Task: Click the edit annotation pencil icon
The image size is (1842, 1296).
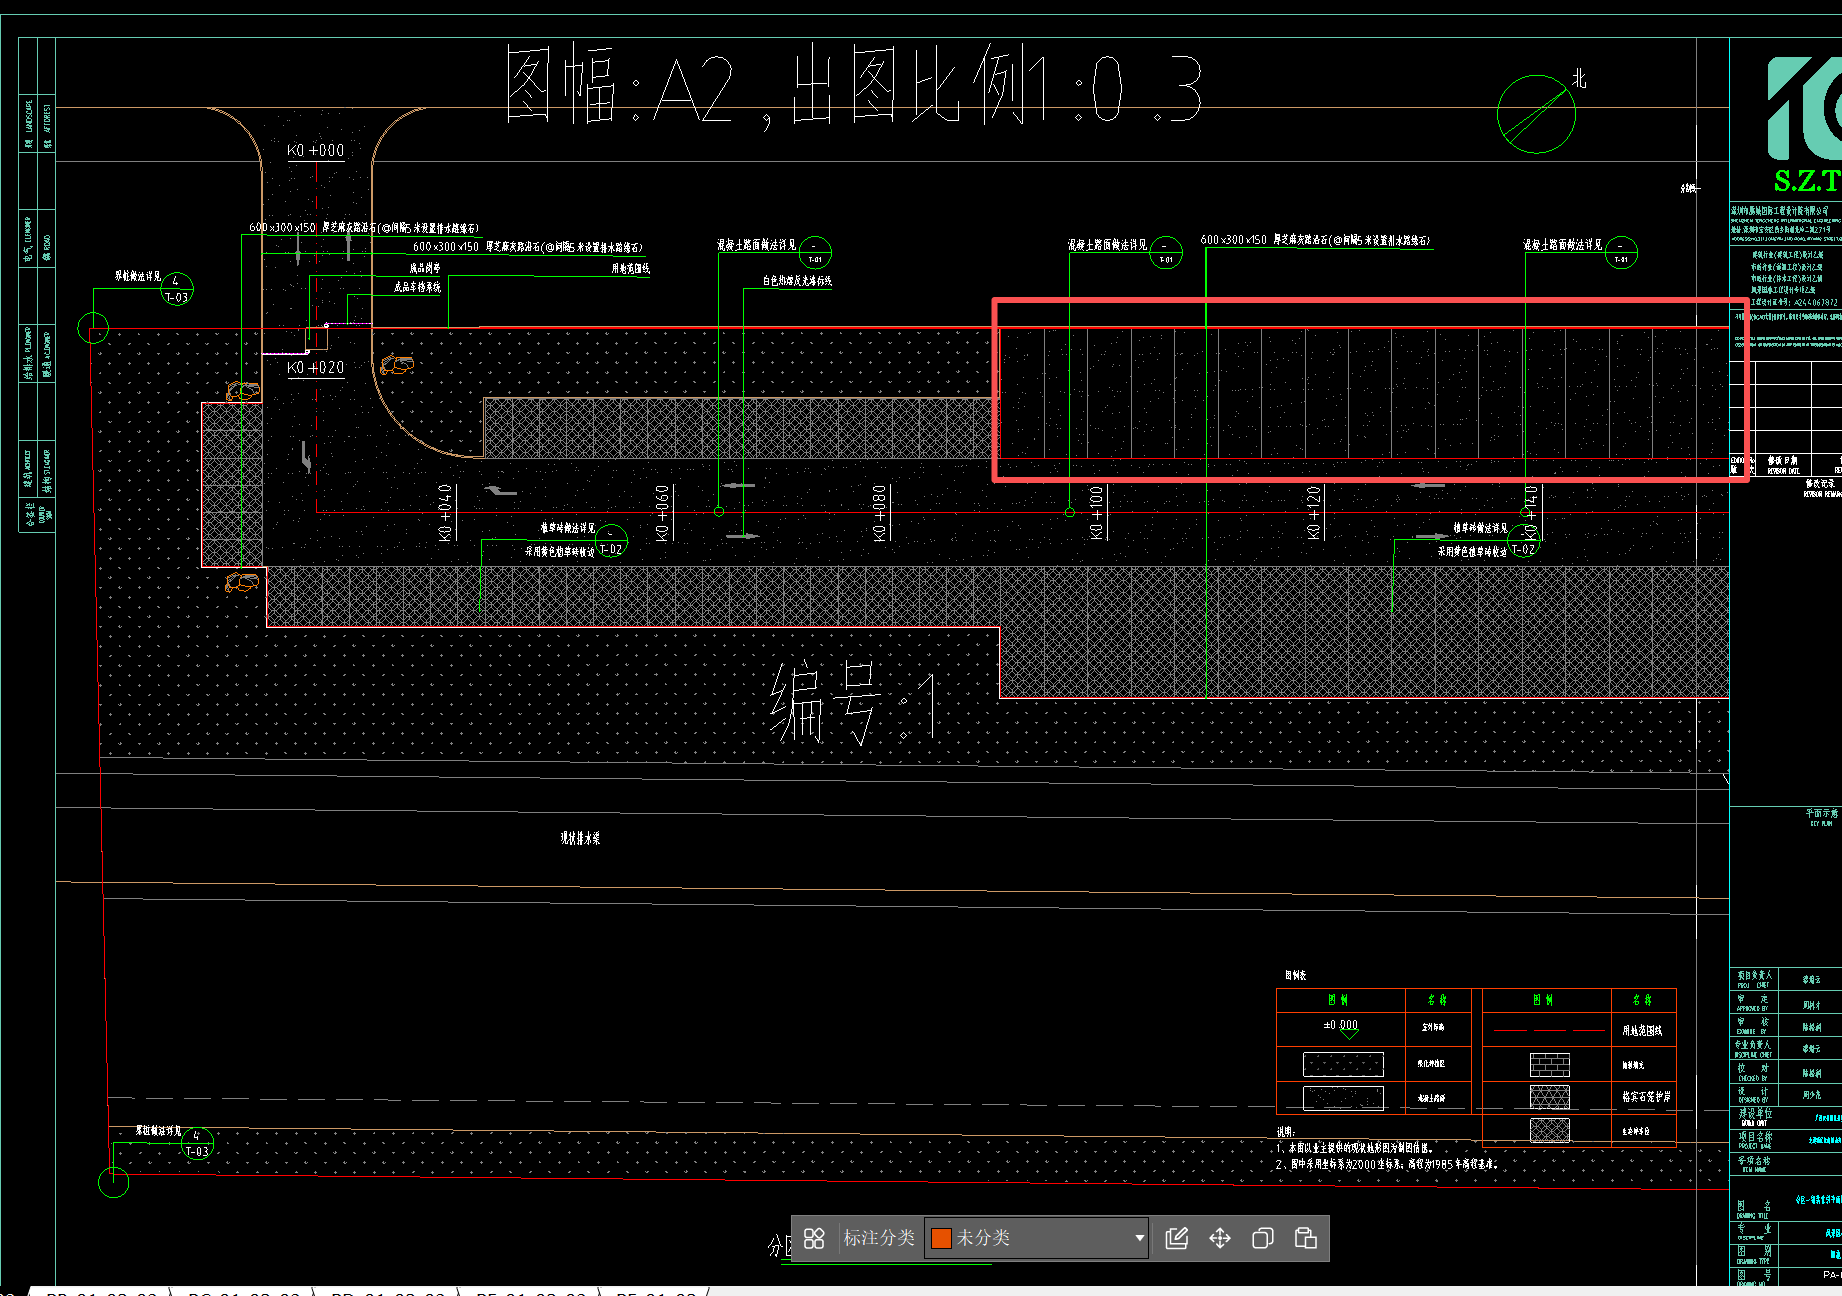Action: 1177,1238
